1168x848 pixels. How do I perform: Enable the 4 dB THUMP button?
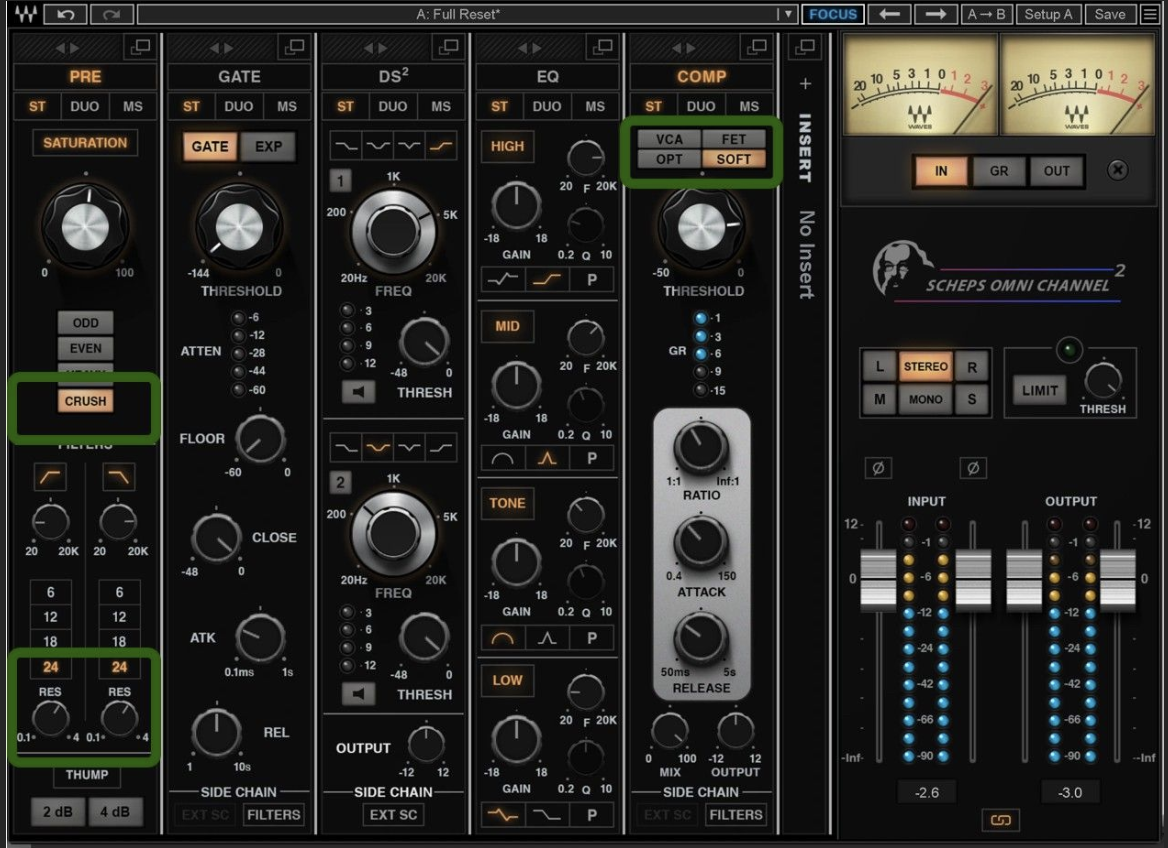(x=115, y=811)
